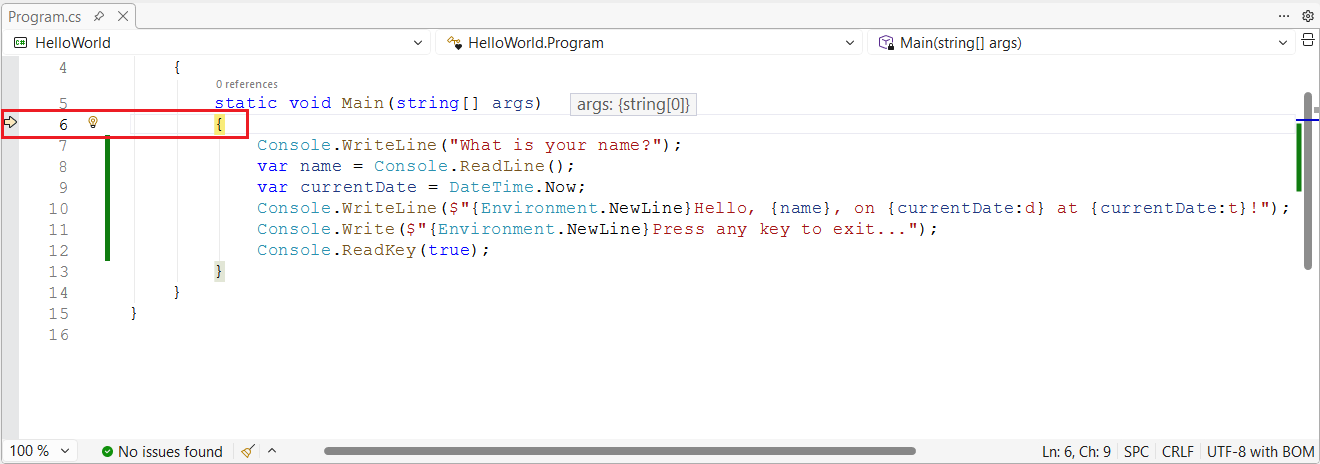
Task: Open the 0 references CodeLens link
Action: tap(246, 85)
